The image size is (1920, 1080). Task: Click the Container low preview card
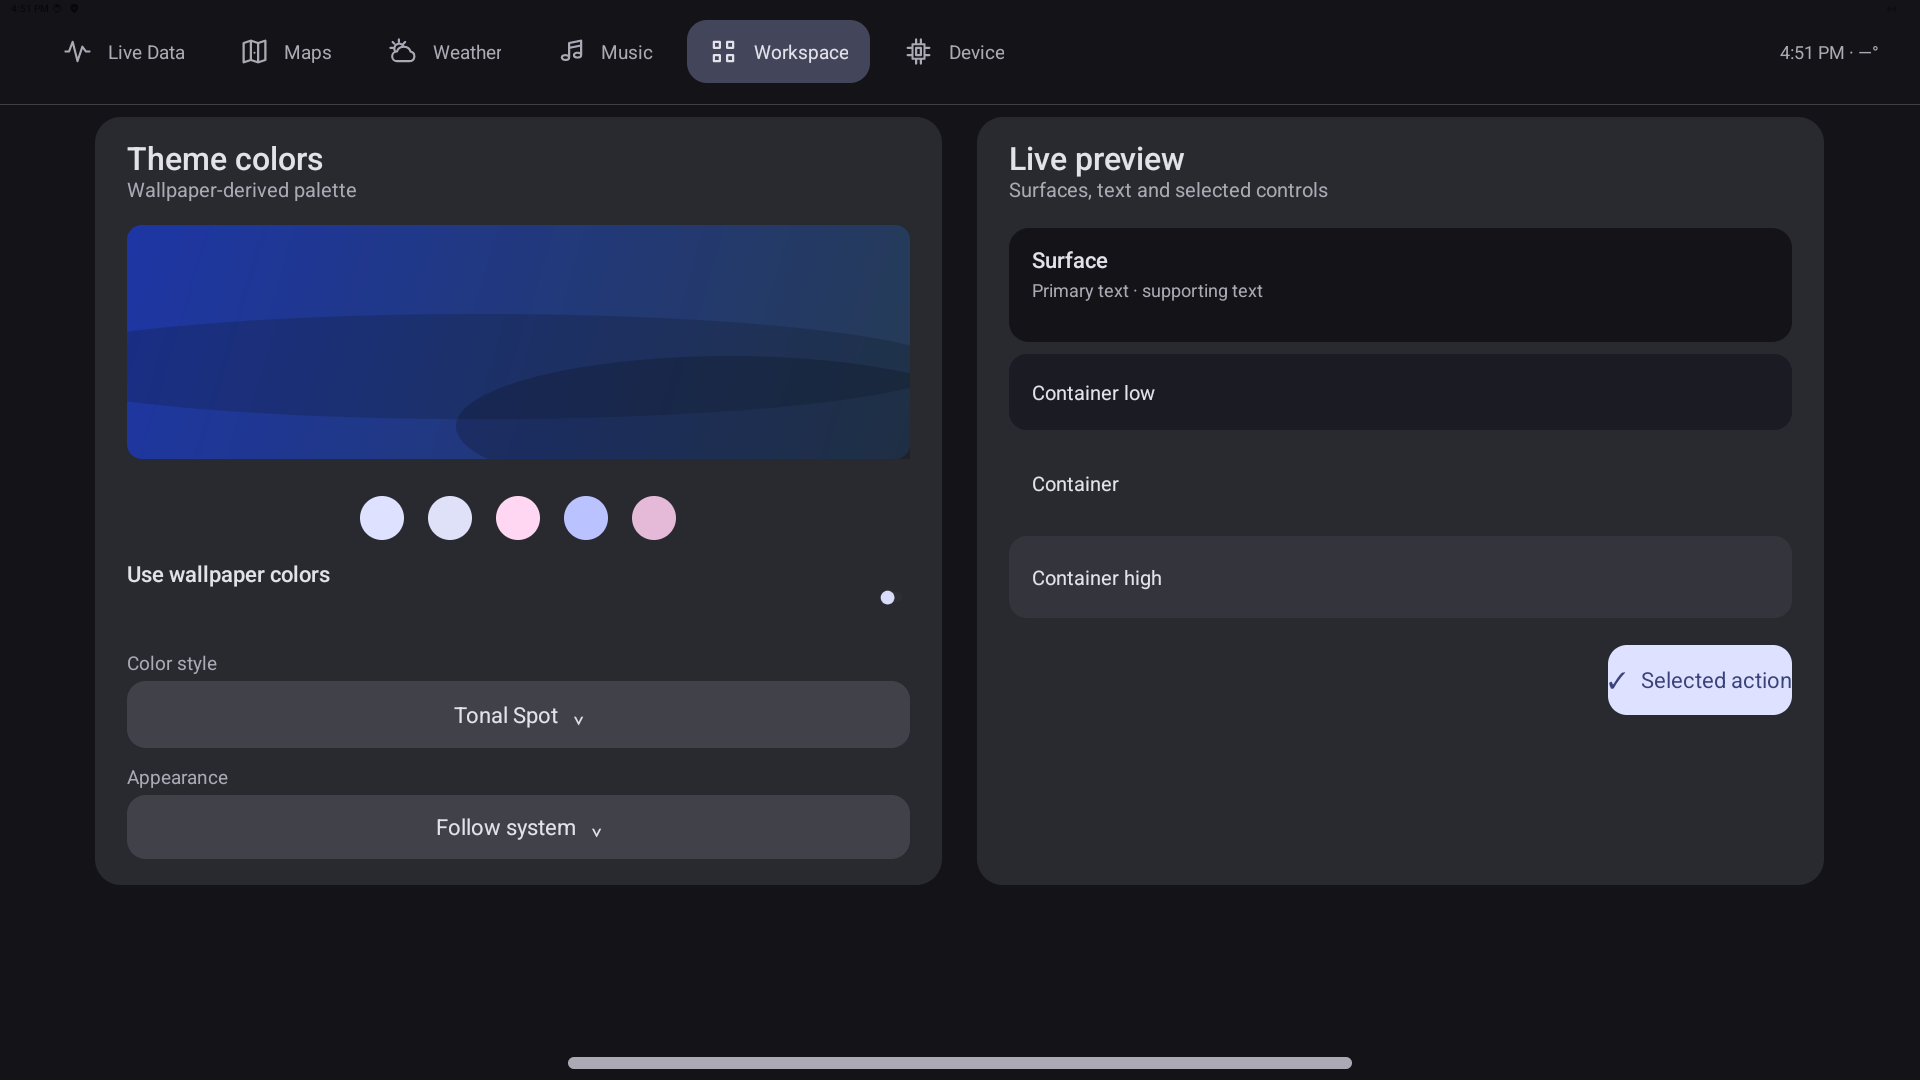point(1400,392)
